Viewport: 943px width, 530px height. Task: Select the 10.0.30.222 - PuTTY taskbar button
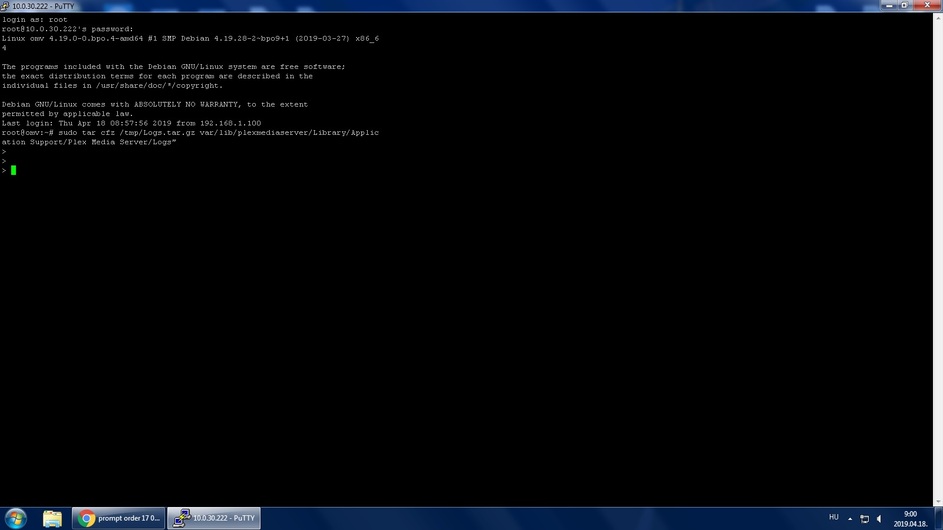click(213, 518)
